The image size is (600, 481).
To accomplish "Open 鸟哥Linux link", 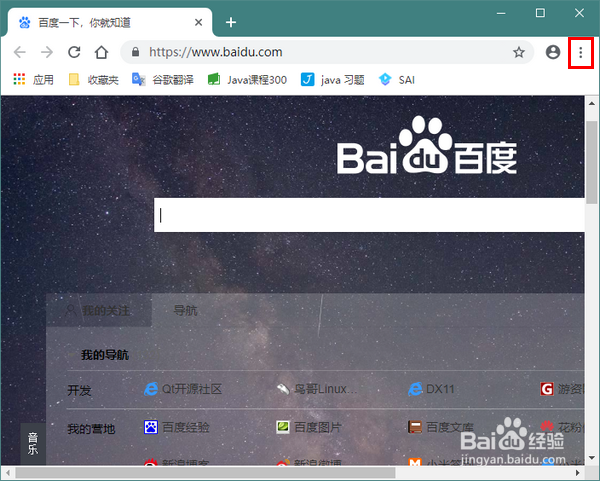I will tap(316, 389).
